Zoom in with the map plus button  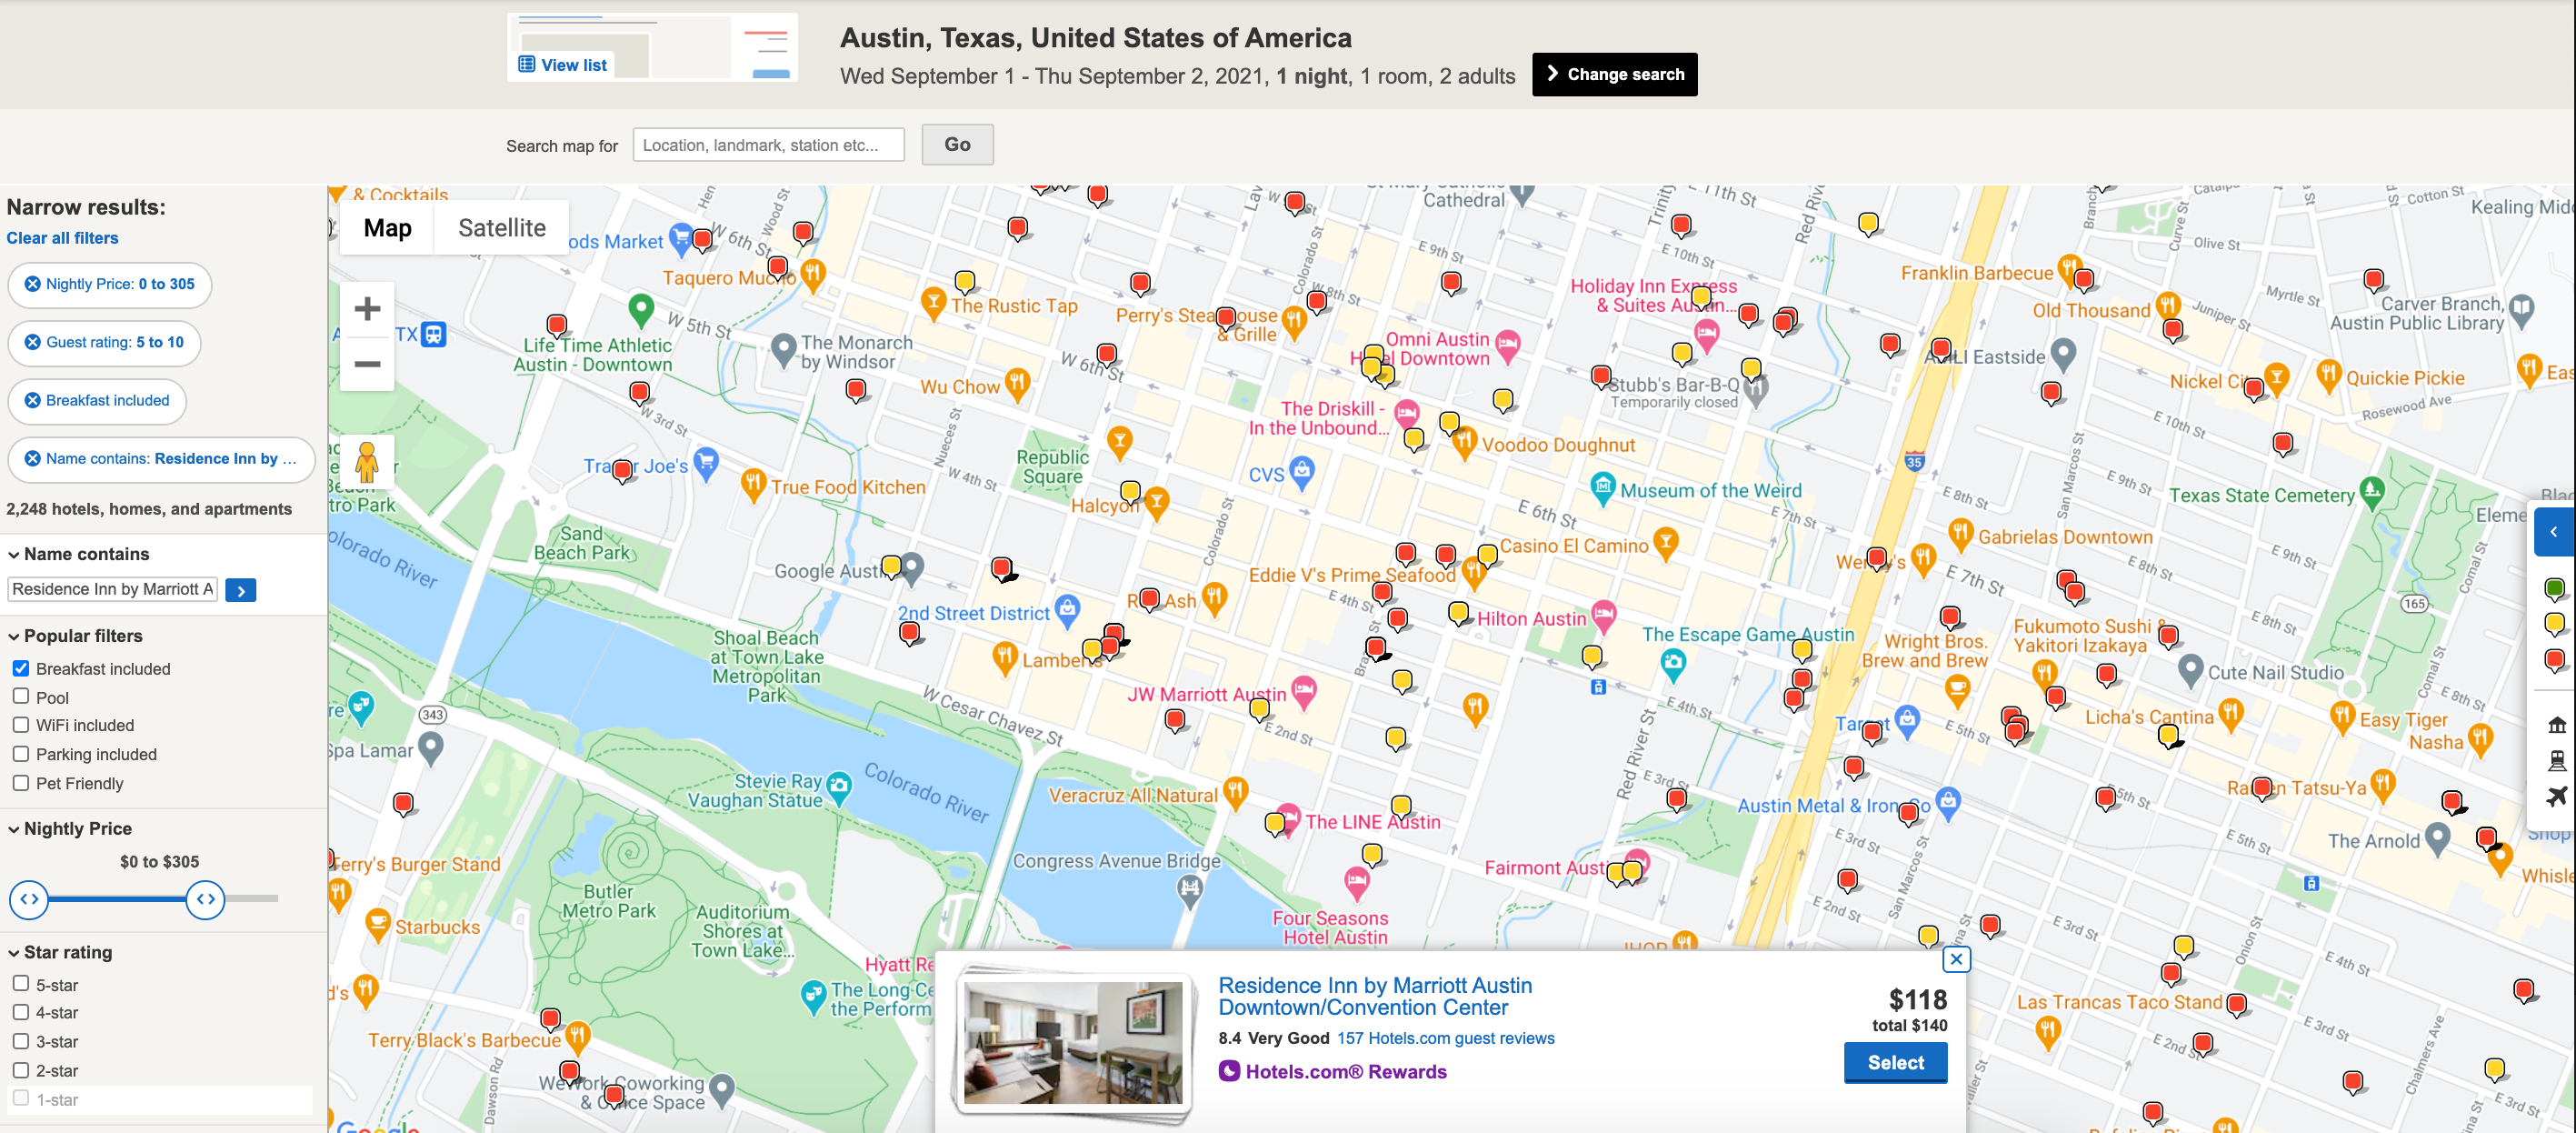point(367,308)
